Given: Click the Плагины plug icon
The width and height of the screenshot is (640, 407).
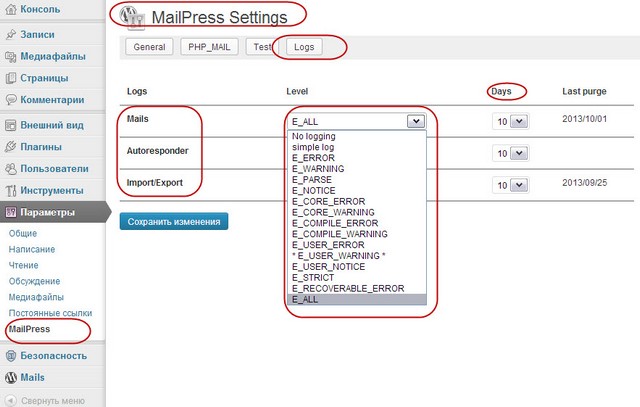Looking at the screenshot, I should (x=11, y=147).
